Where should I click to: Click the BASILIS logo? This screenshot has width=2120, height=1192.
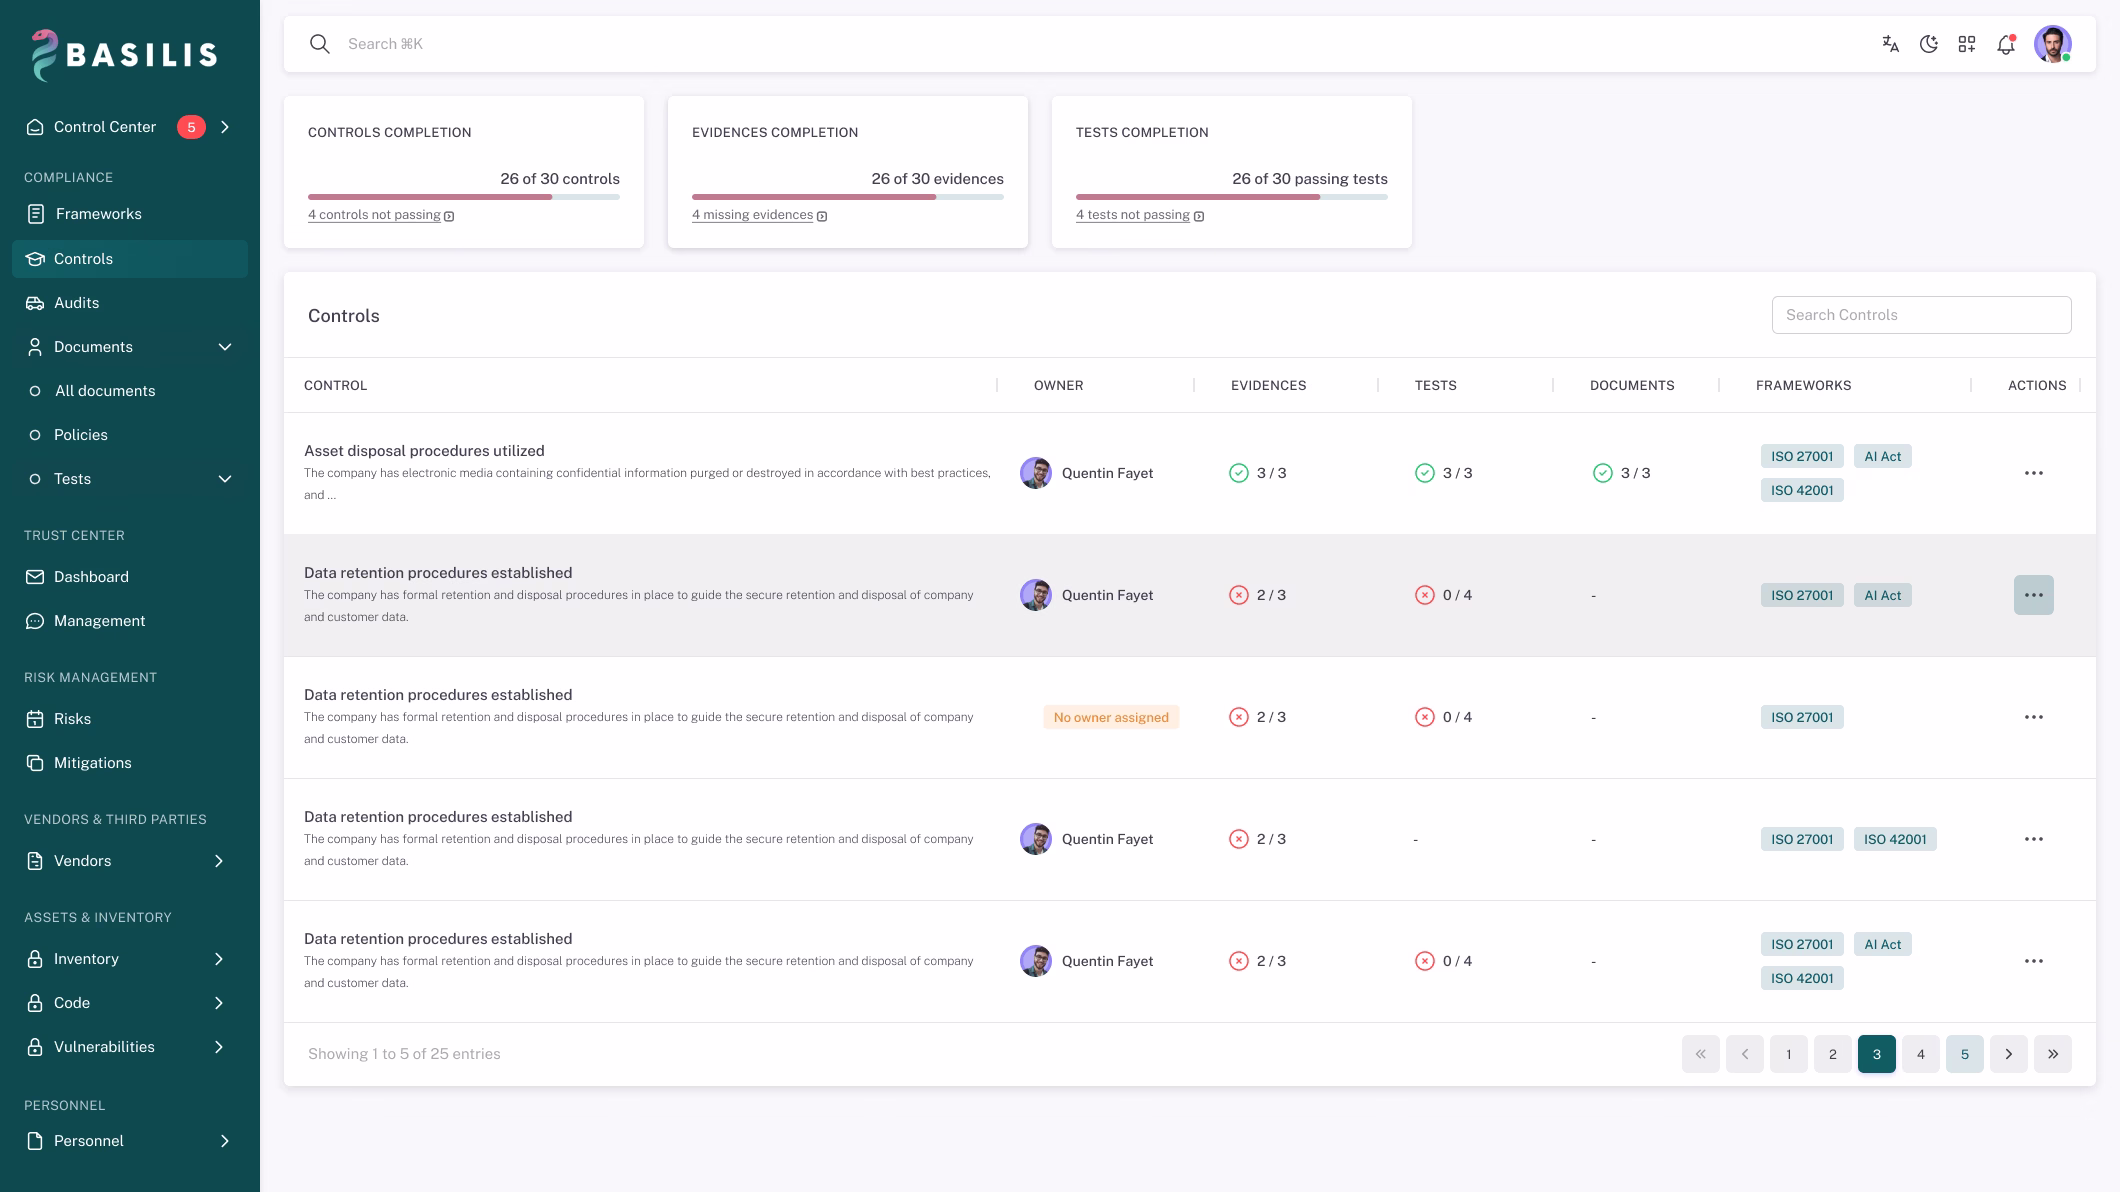[x=125, y=54]
